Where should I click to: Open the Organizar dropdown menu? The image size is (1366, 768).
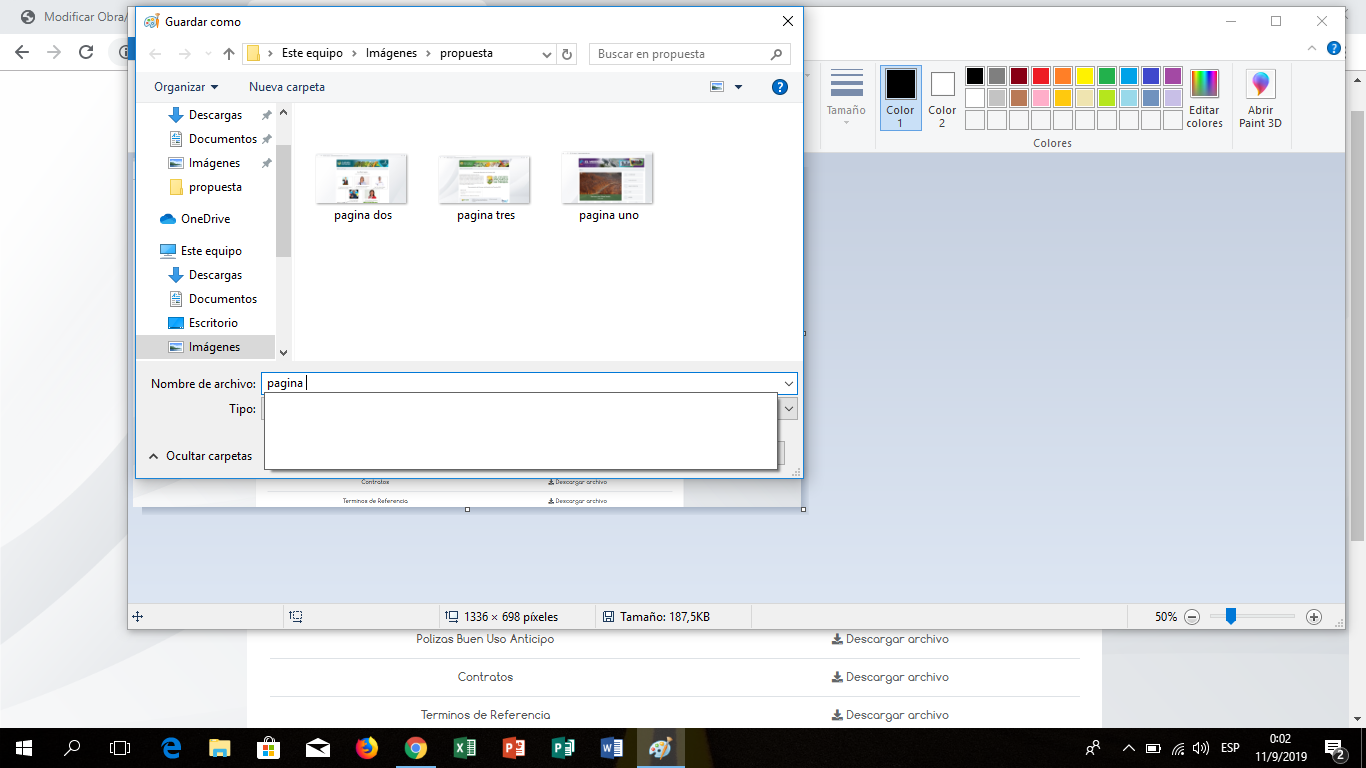click(x=186, y=87)
